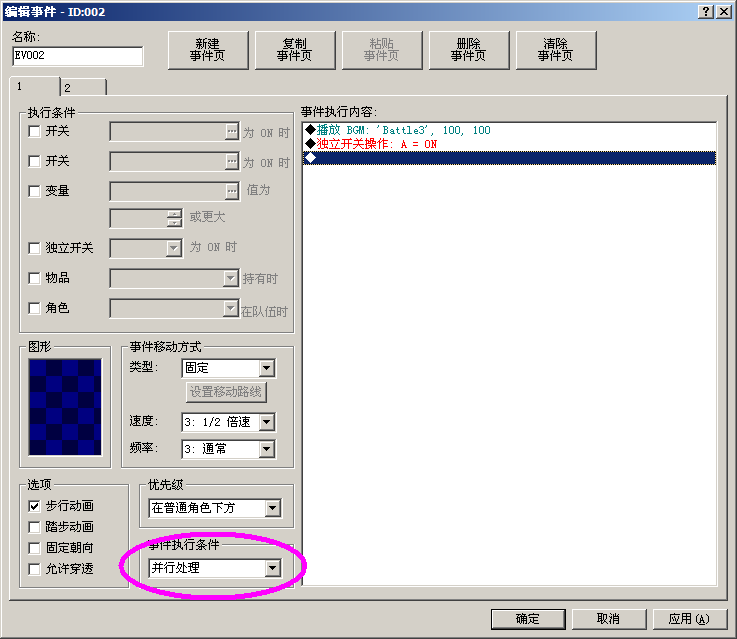Enable the first 开关 switch condition checkbox

(34, 131)
